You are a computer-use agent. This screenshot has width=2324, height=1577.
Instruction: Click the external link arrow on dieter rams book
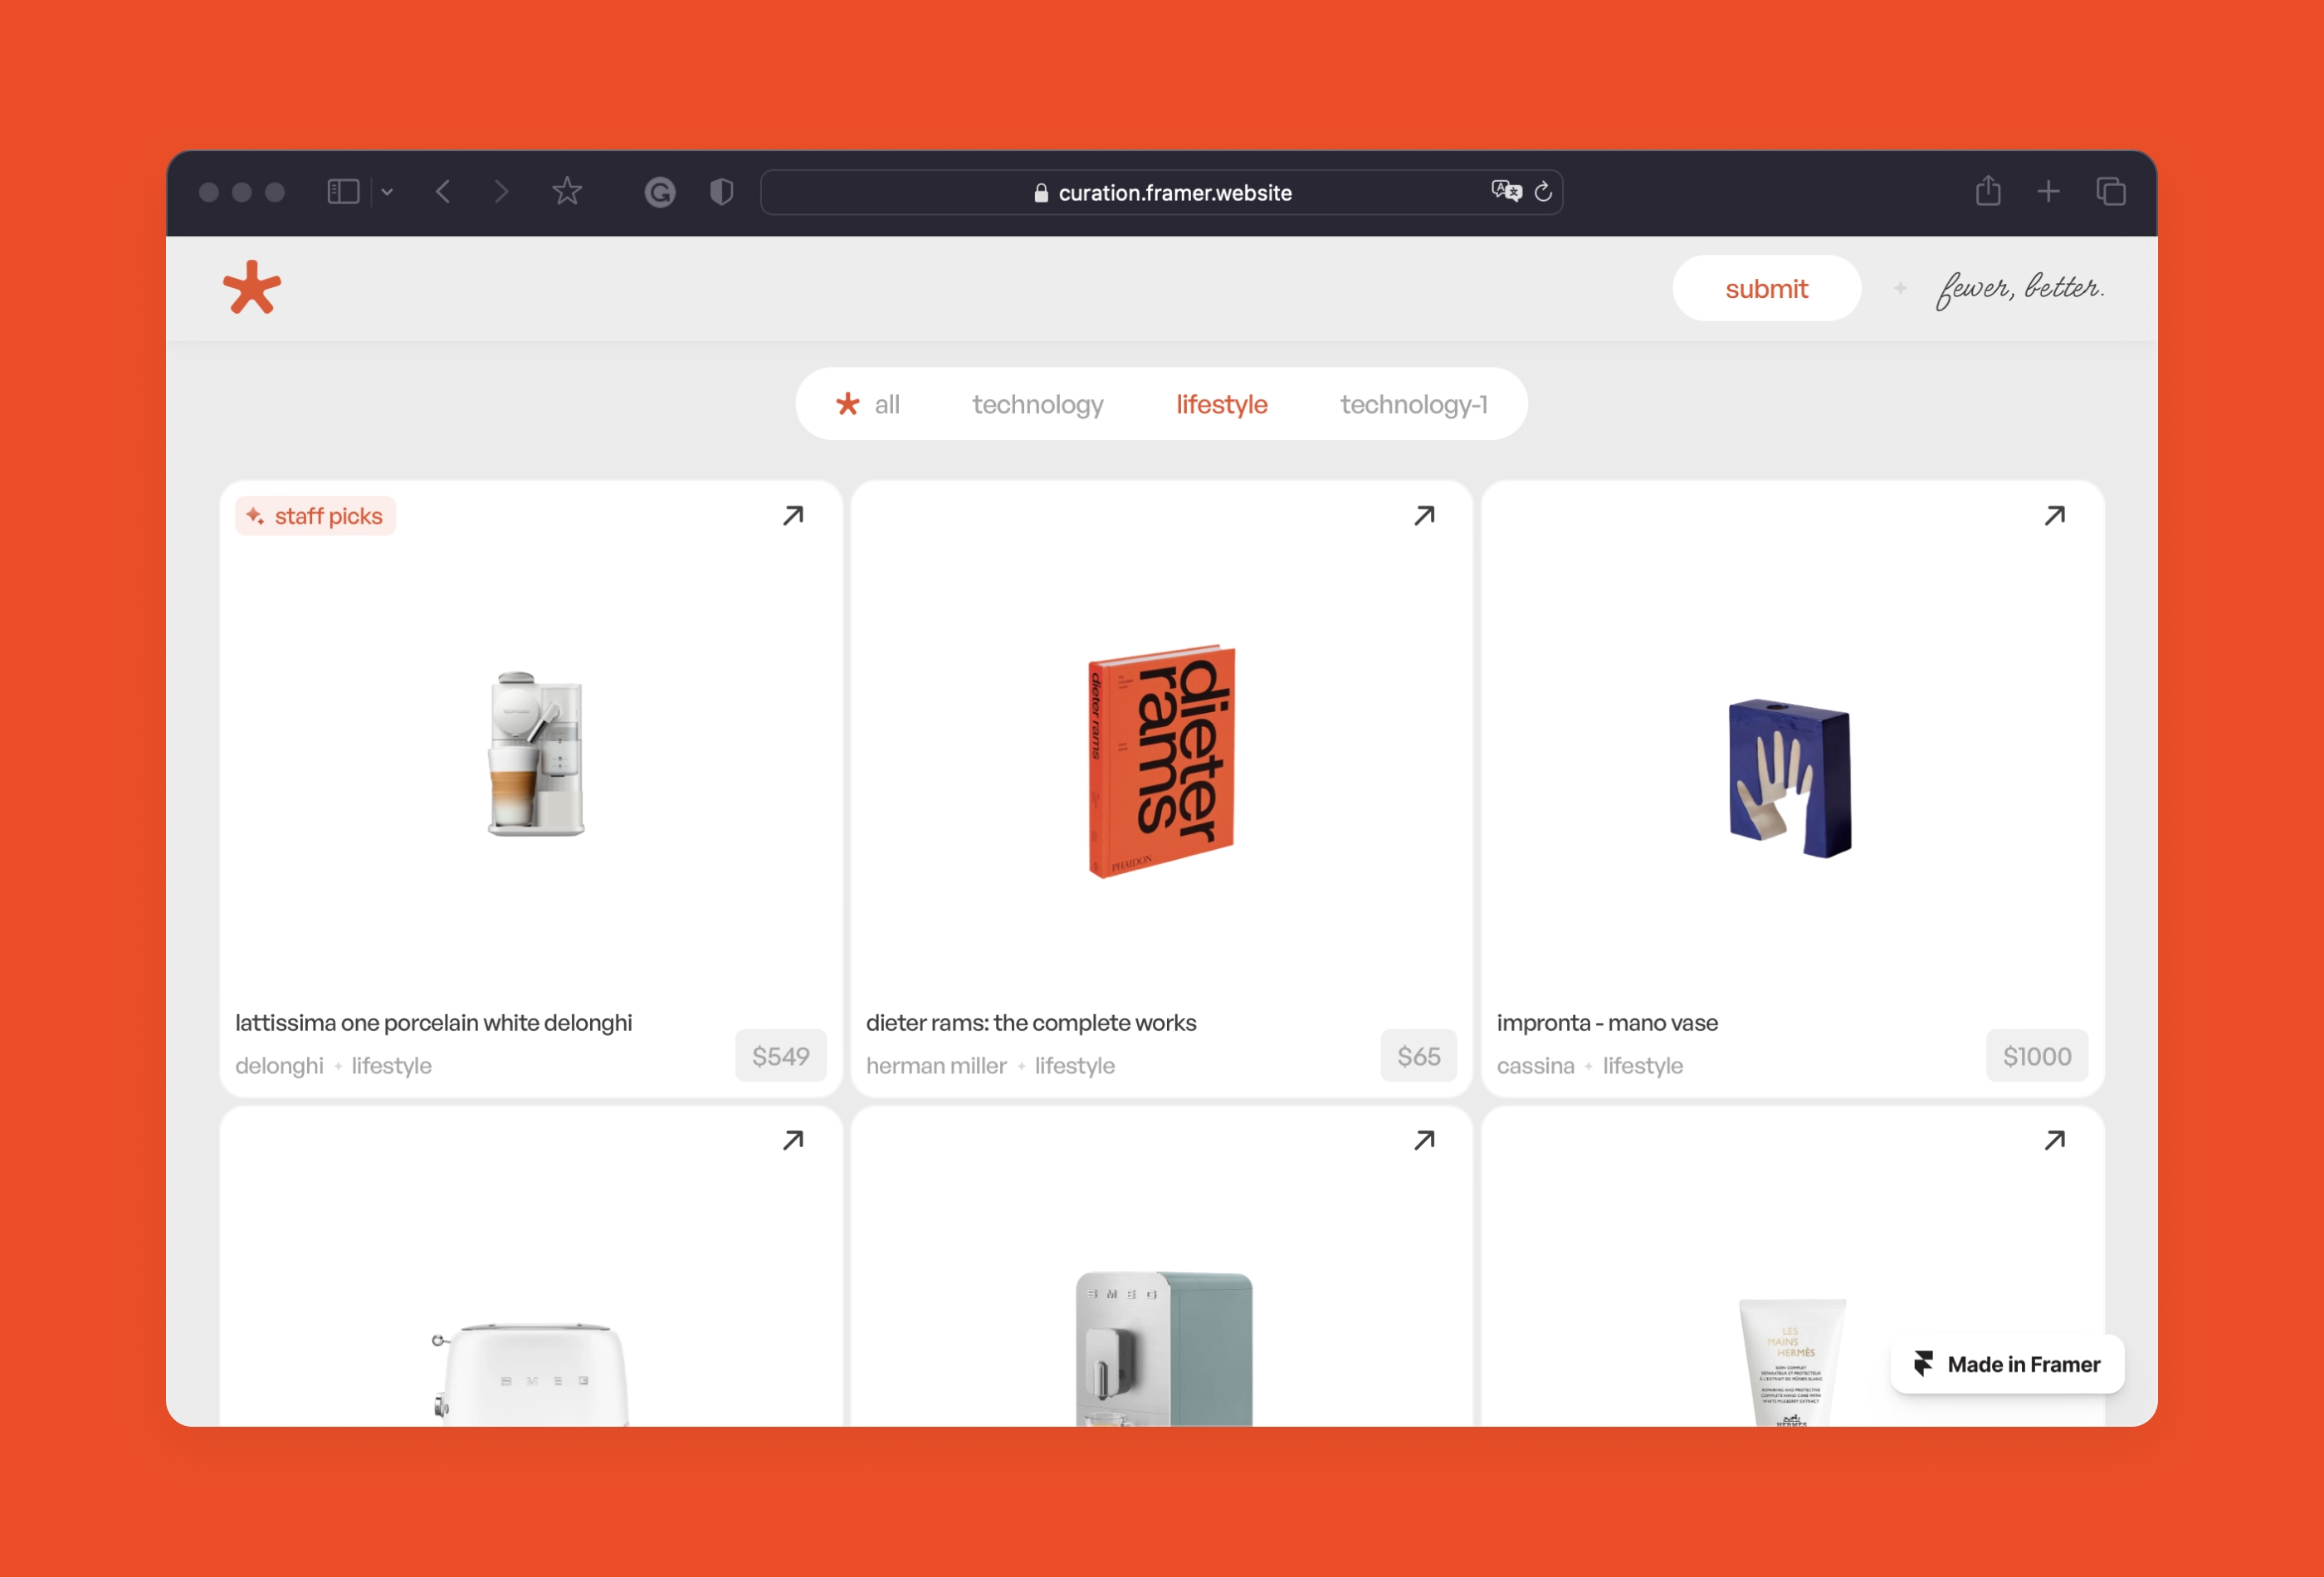(1425, 515)
